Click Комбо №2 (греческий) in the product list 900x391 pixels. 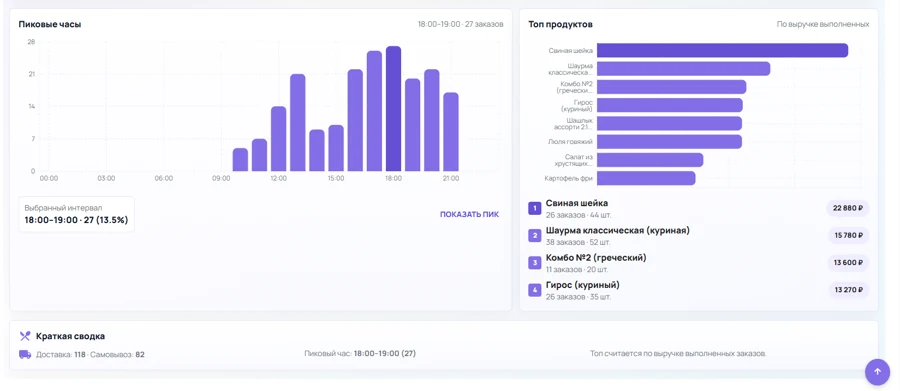click(x=596, y=258)
